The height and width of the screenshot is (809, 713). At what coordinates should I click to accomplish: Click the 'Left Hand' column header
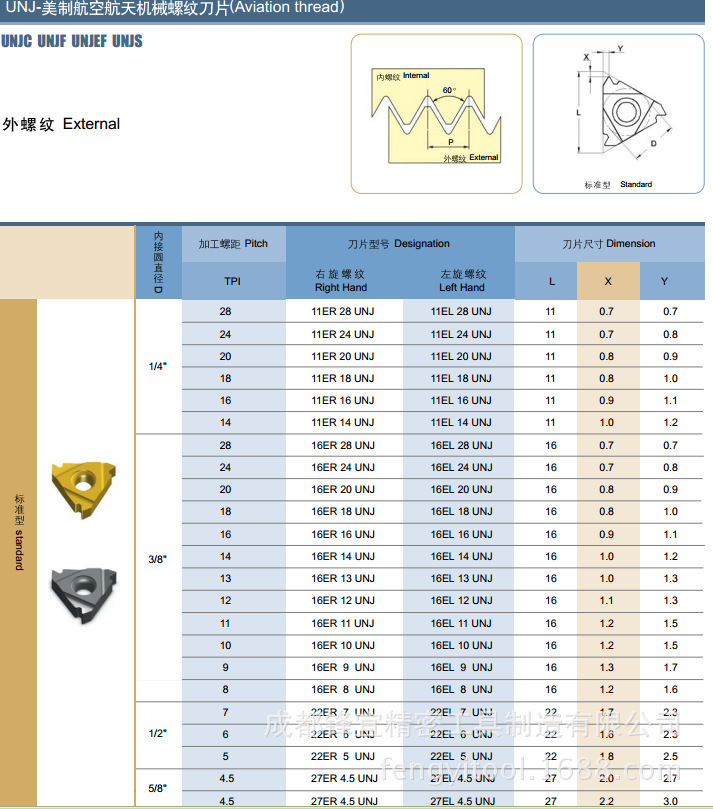(x=462, y=281)
